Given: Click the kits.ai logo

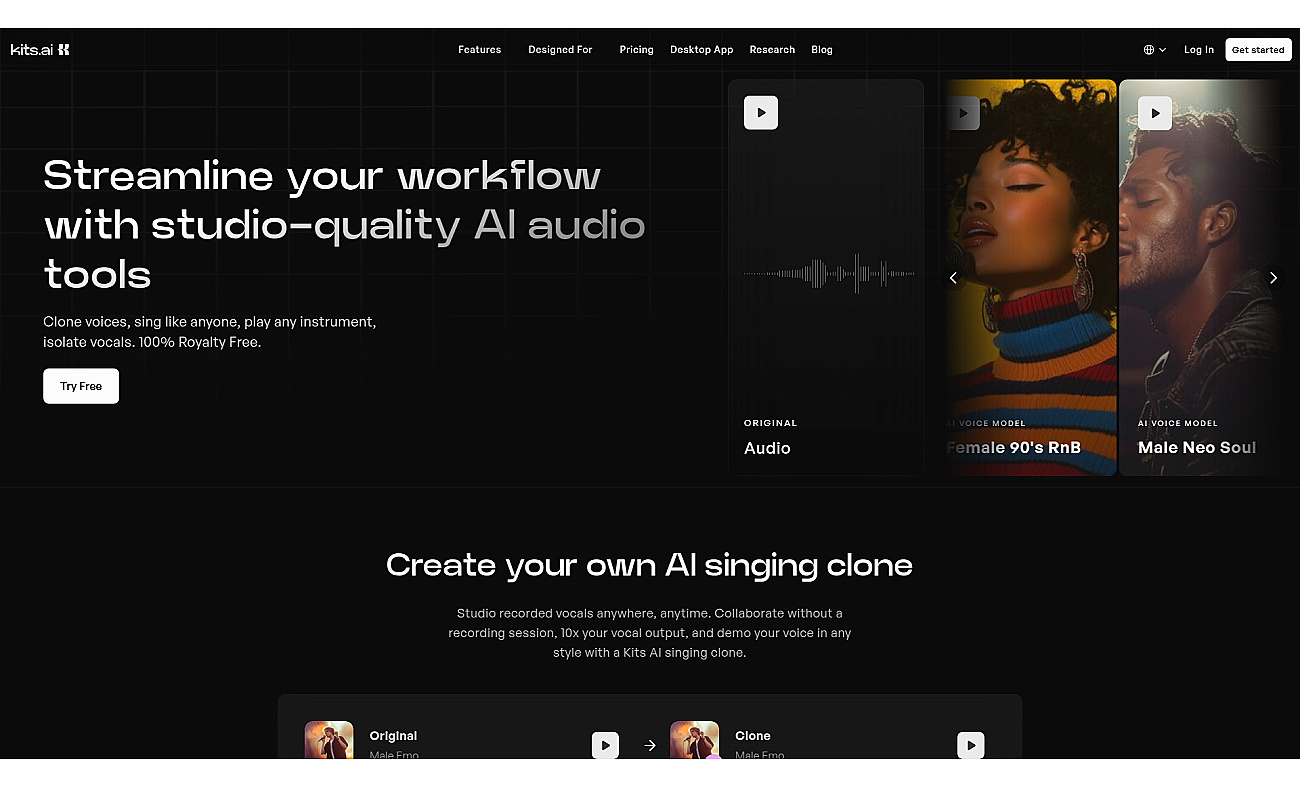Looking at the screenshot, I should [x=40, y=50].
